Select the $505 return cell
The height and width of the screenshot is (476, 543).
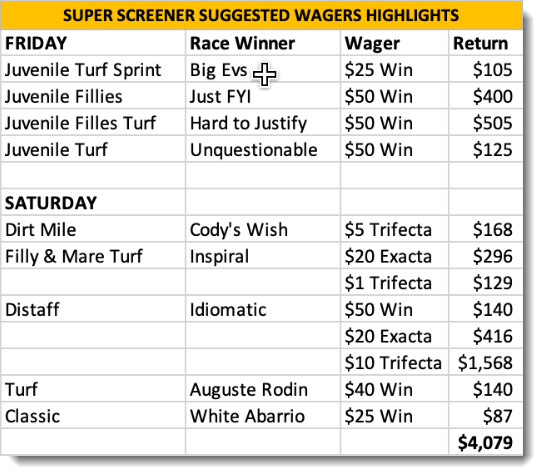click(x=486, y=123)
